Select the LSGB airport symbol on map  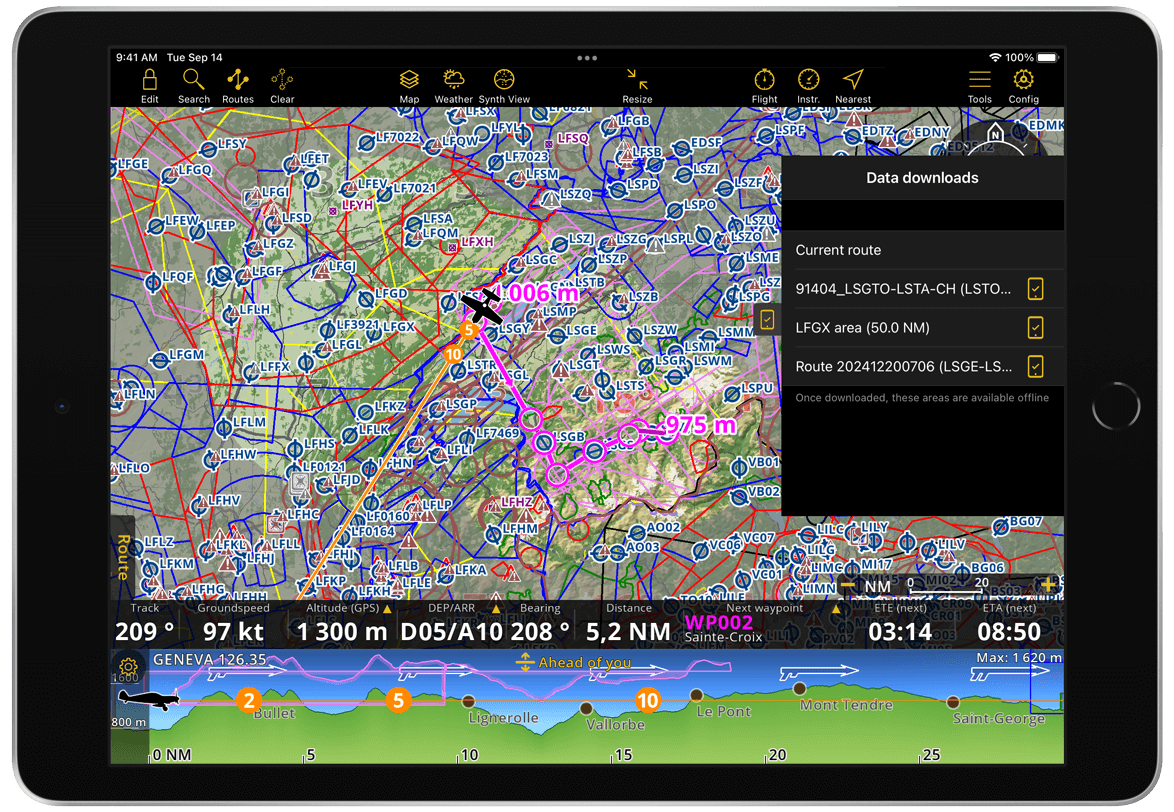tap(544, 442)
